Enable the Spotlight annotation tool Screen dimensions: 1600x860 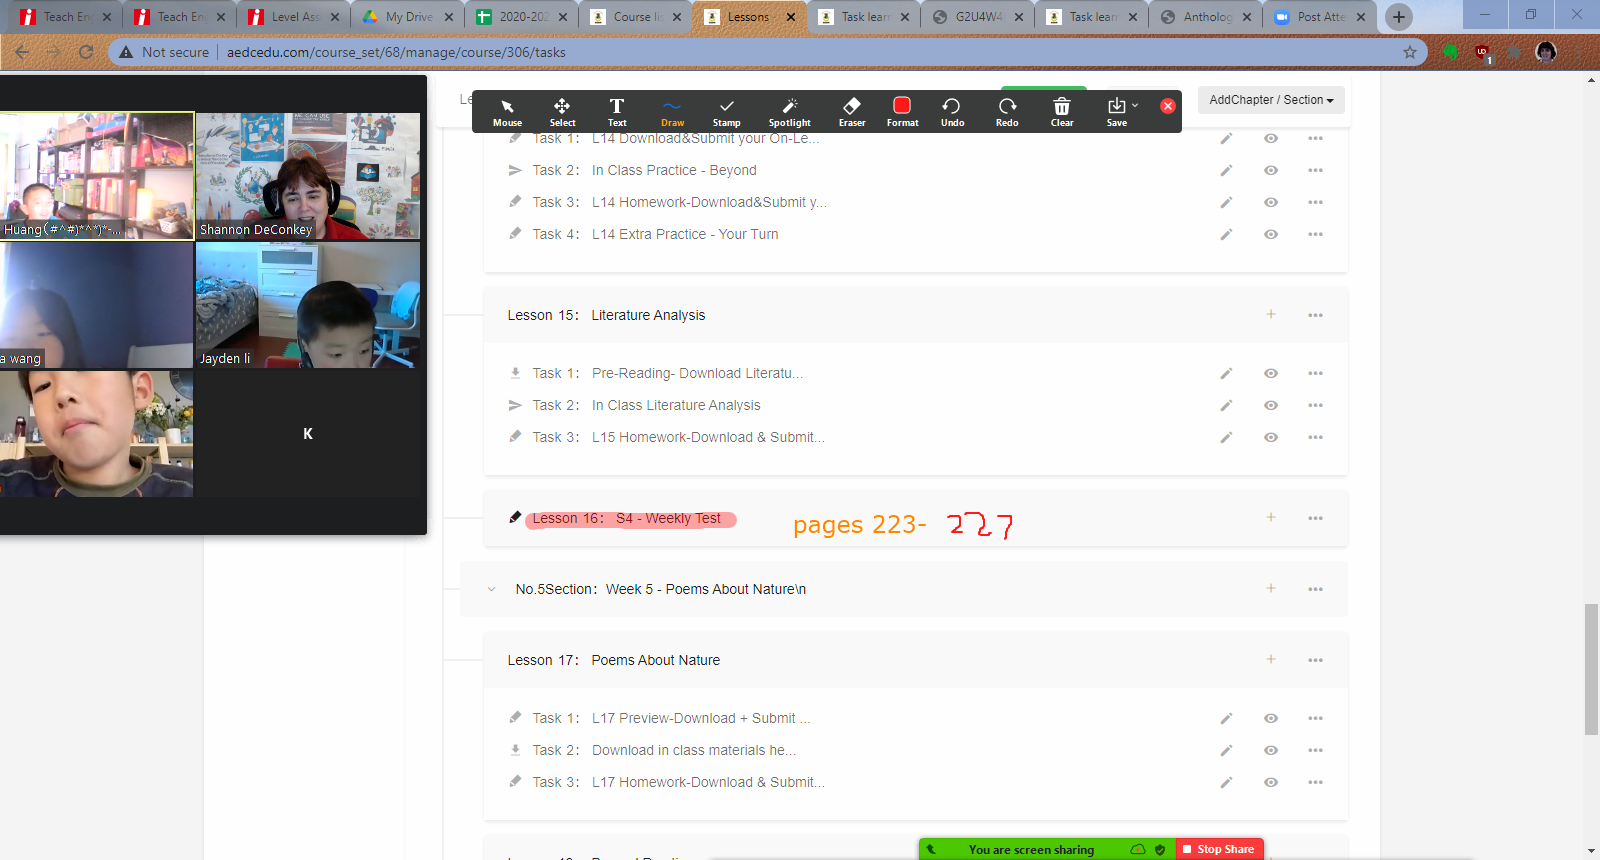click(790, 112)
